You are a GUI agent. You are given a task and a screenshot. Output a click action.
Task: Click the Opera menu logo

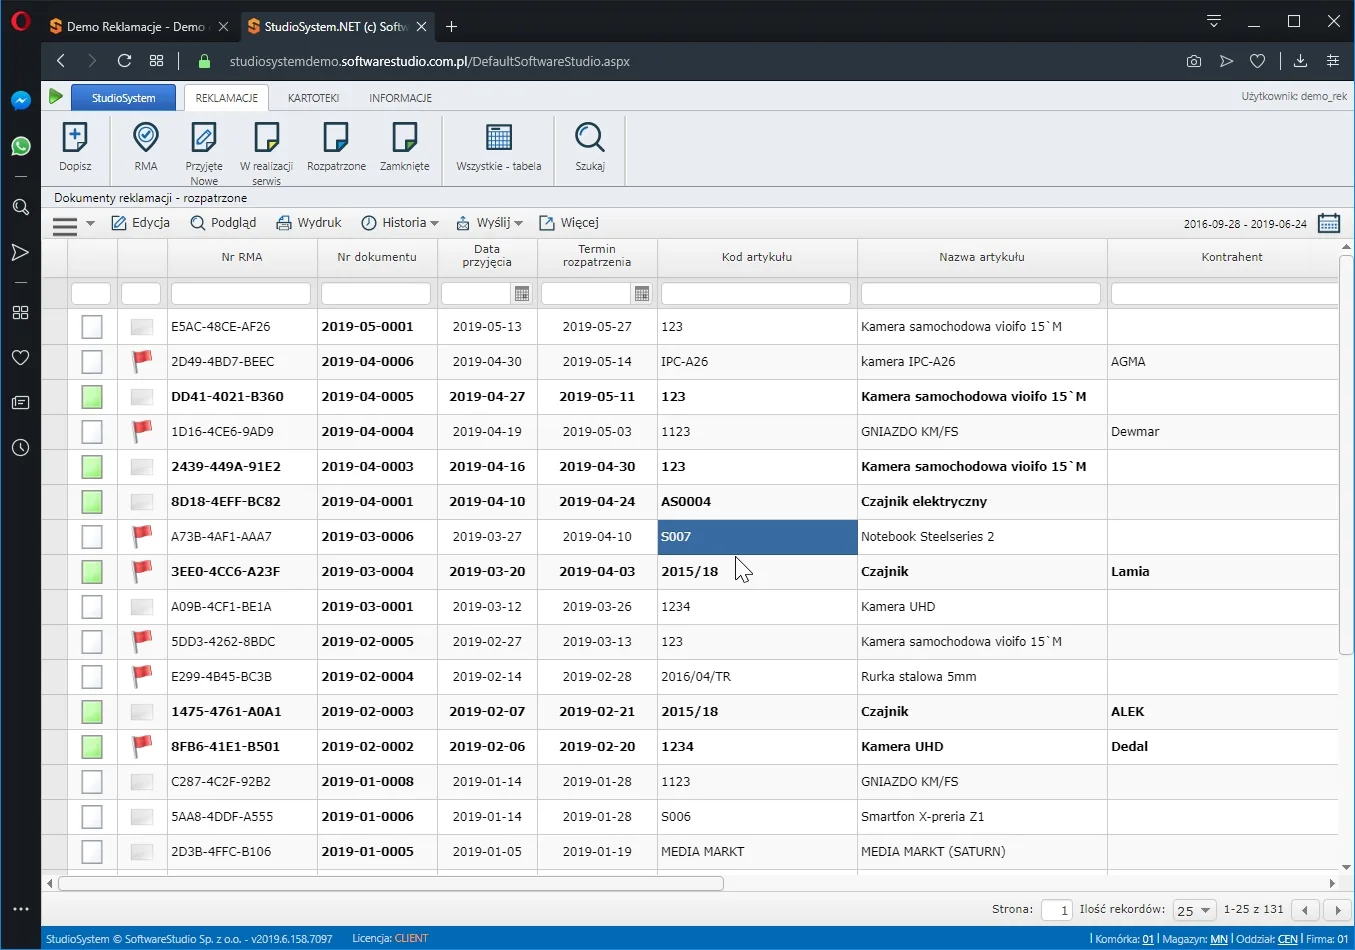point(20,22)
